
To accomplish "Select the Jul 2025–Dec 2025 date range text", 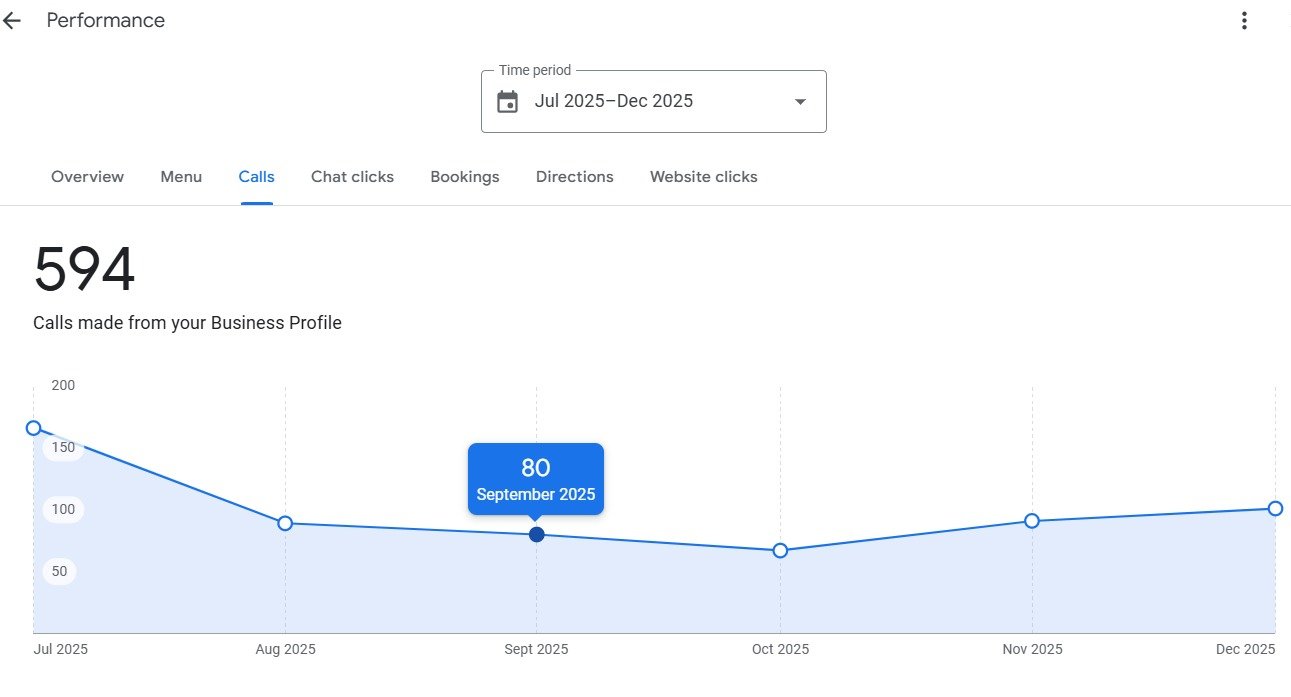I will [613, 101].
